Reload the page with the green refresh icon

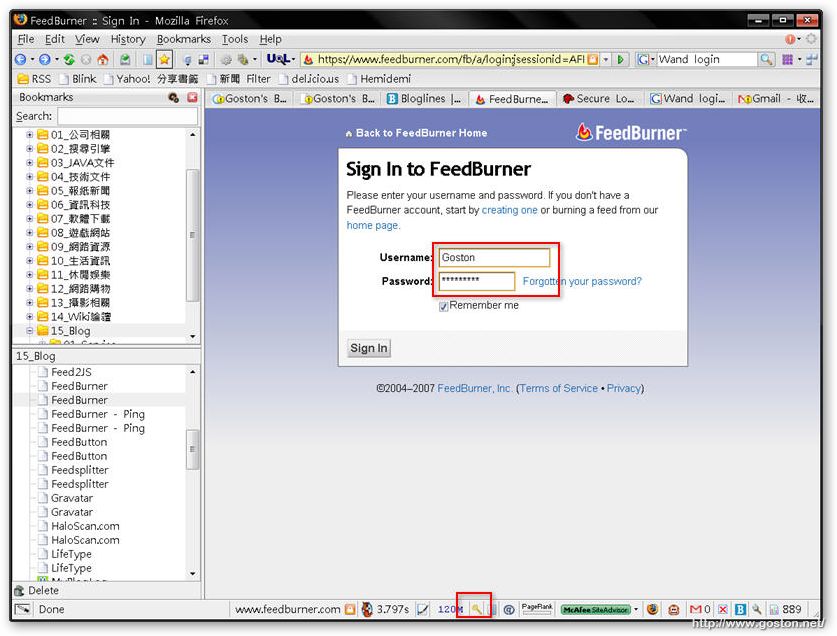pyautogui.click(x=69, y=59)
